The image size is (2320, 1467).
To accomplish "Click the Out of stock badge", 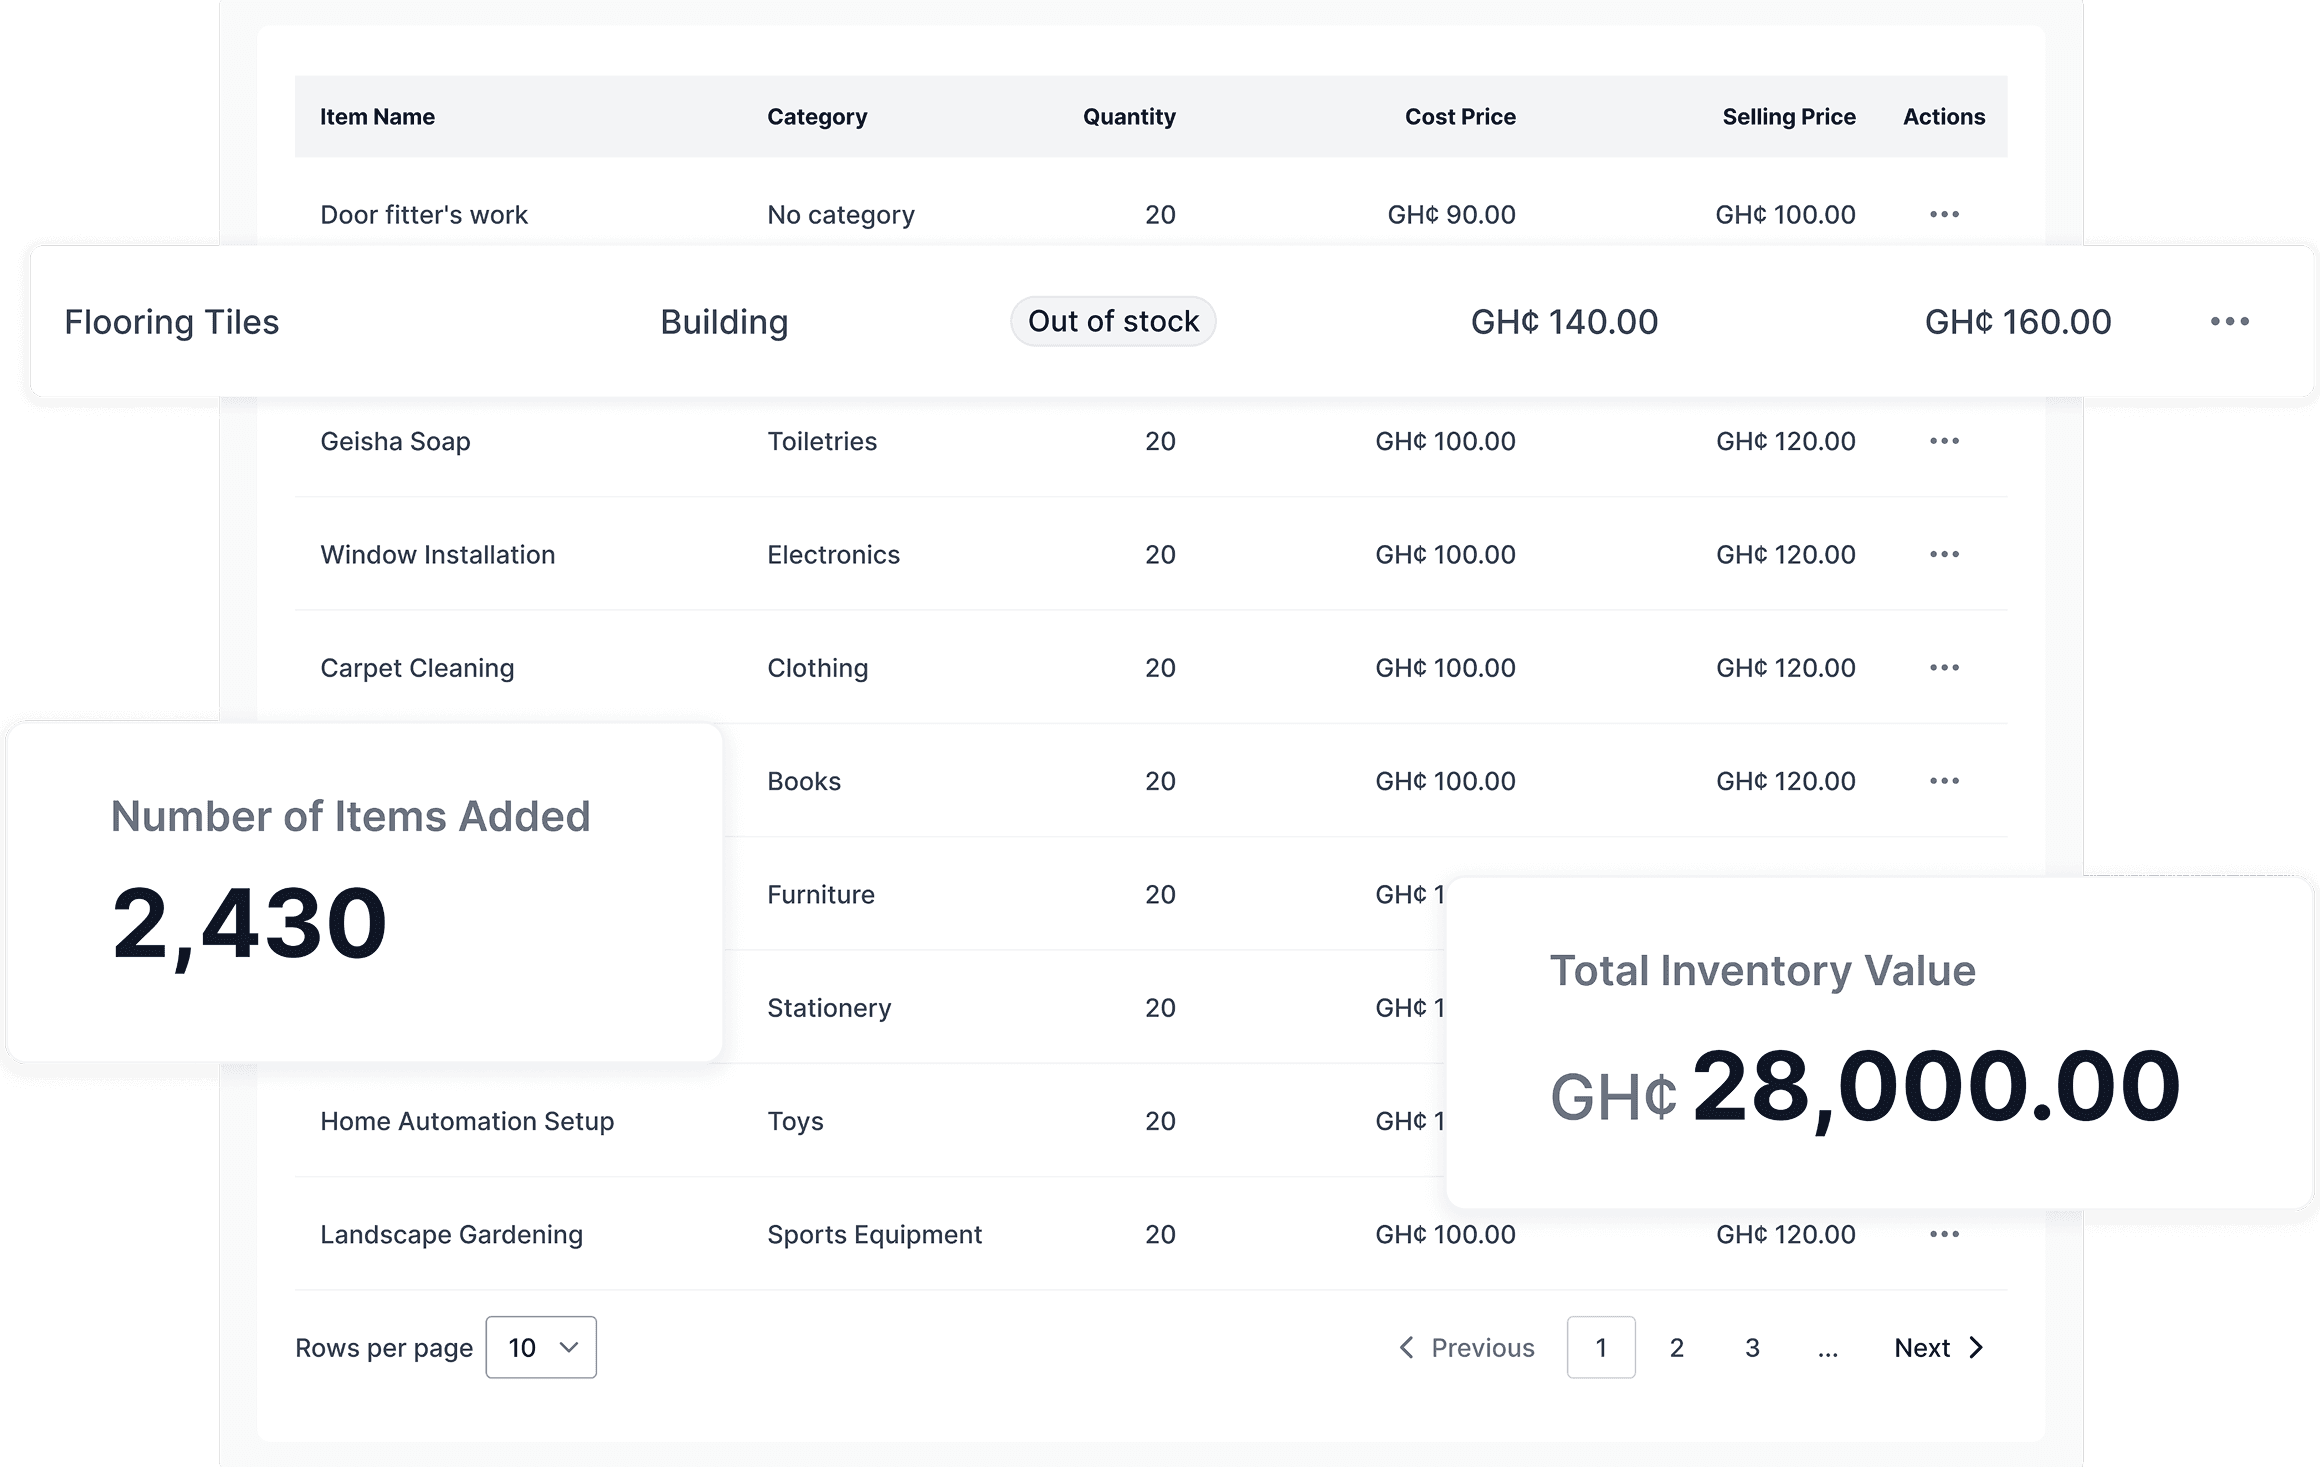I will (1112, 321).
